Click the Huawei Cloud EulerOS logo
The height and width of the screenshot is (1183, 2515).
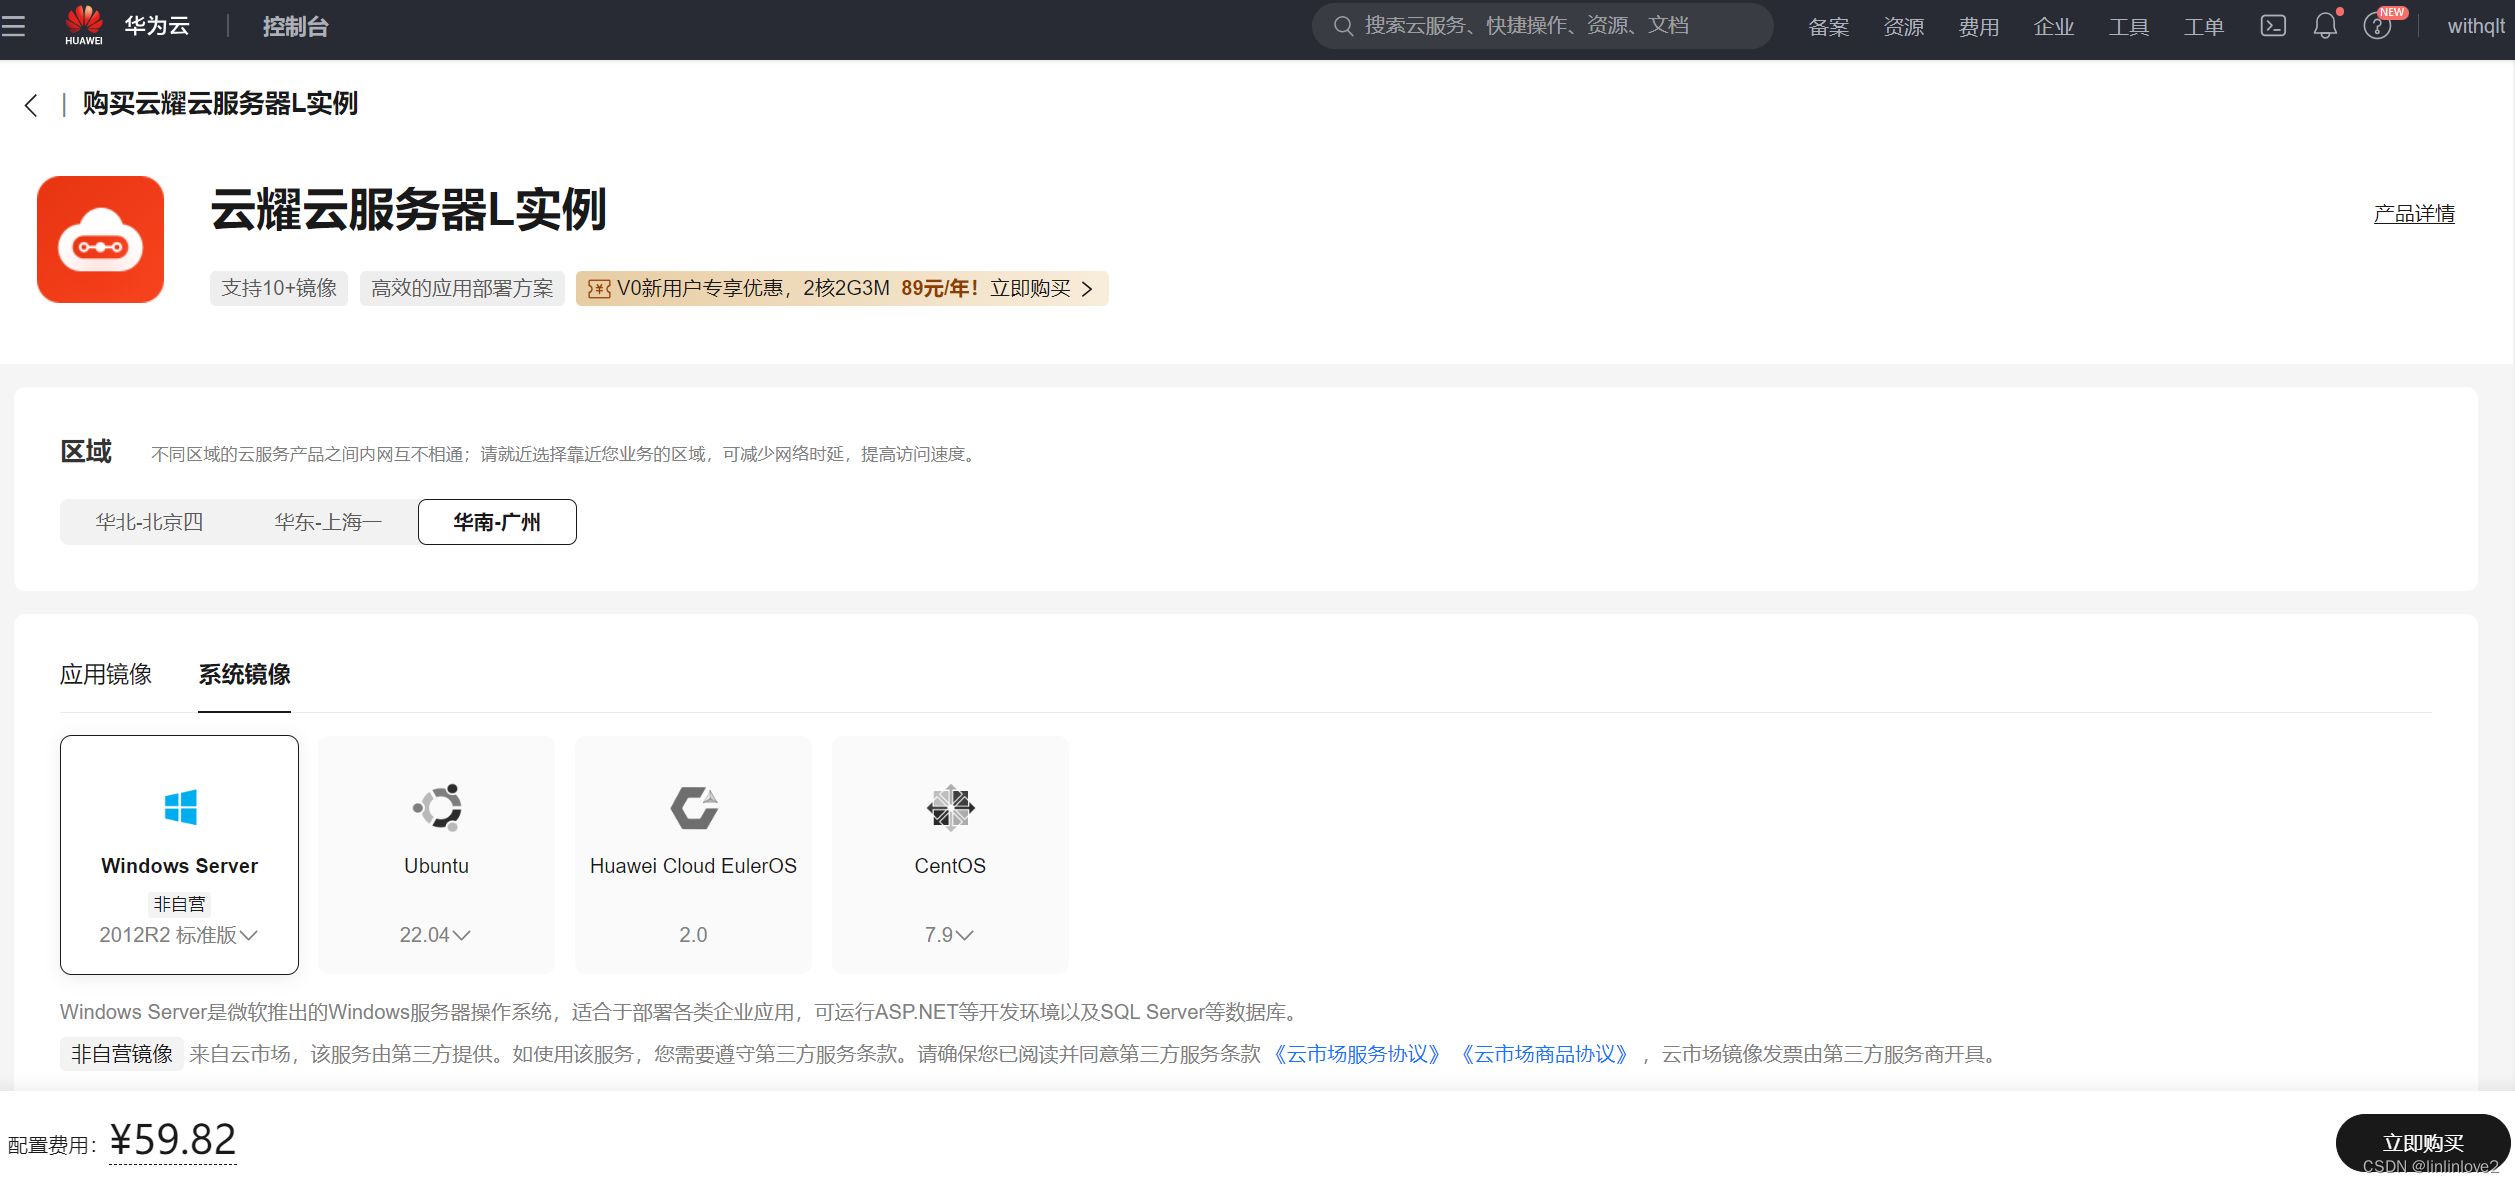pos(694,808)
